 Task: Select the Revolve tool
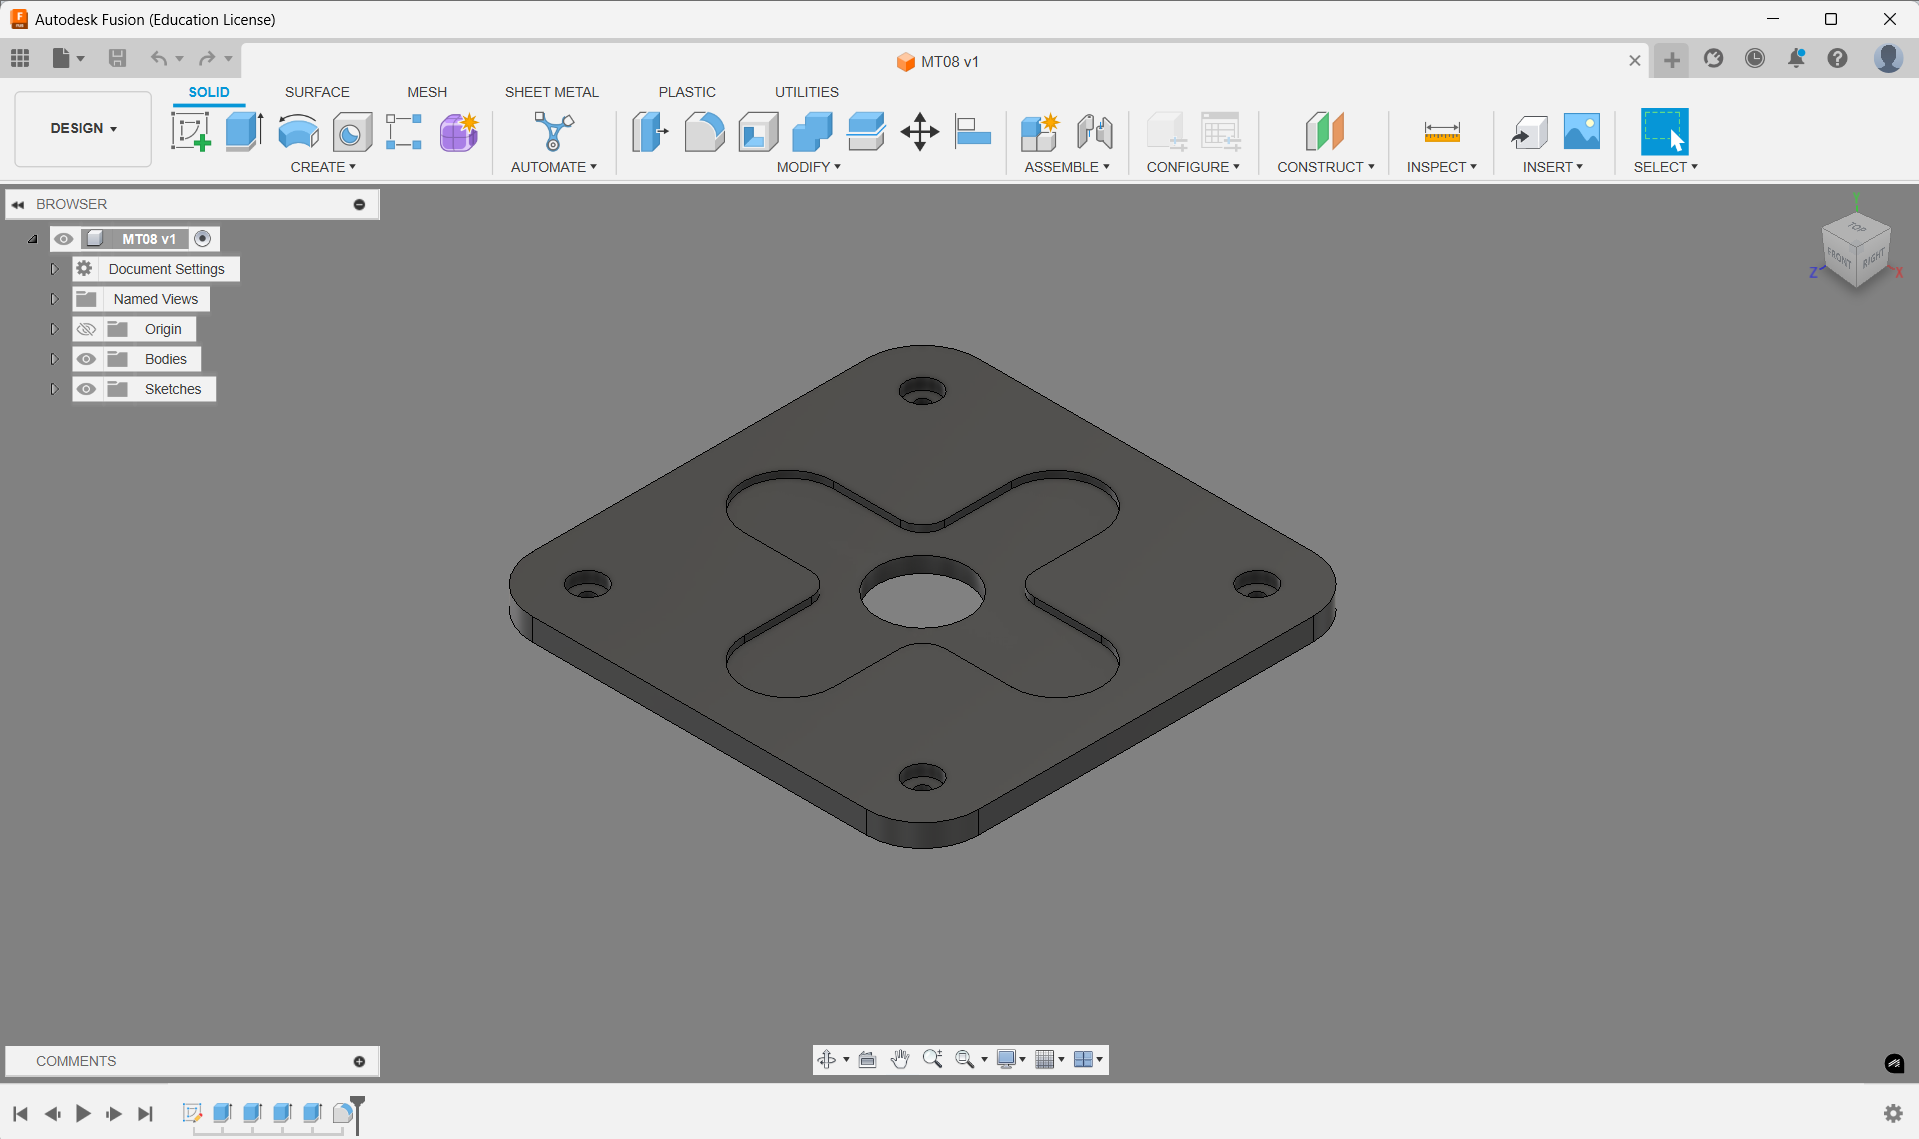point(298,131)
